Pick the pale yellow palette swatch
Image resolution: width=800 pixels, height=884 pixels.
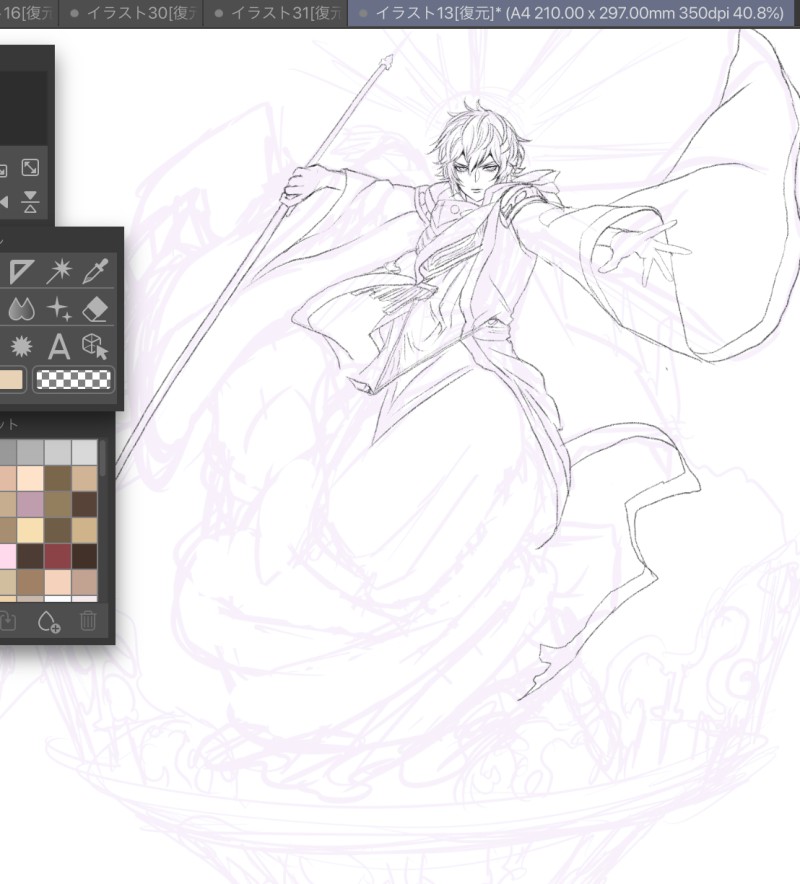pos(30,530)
